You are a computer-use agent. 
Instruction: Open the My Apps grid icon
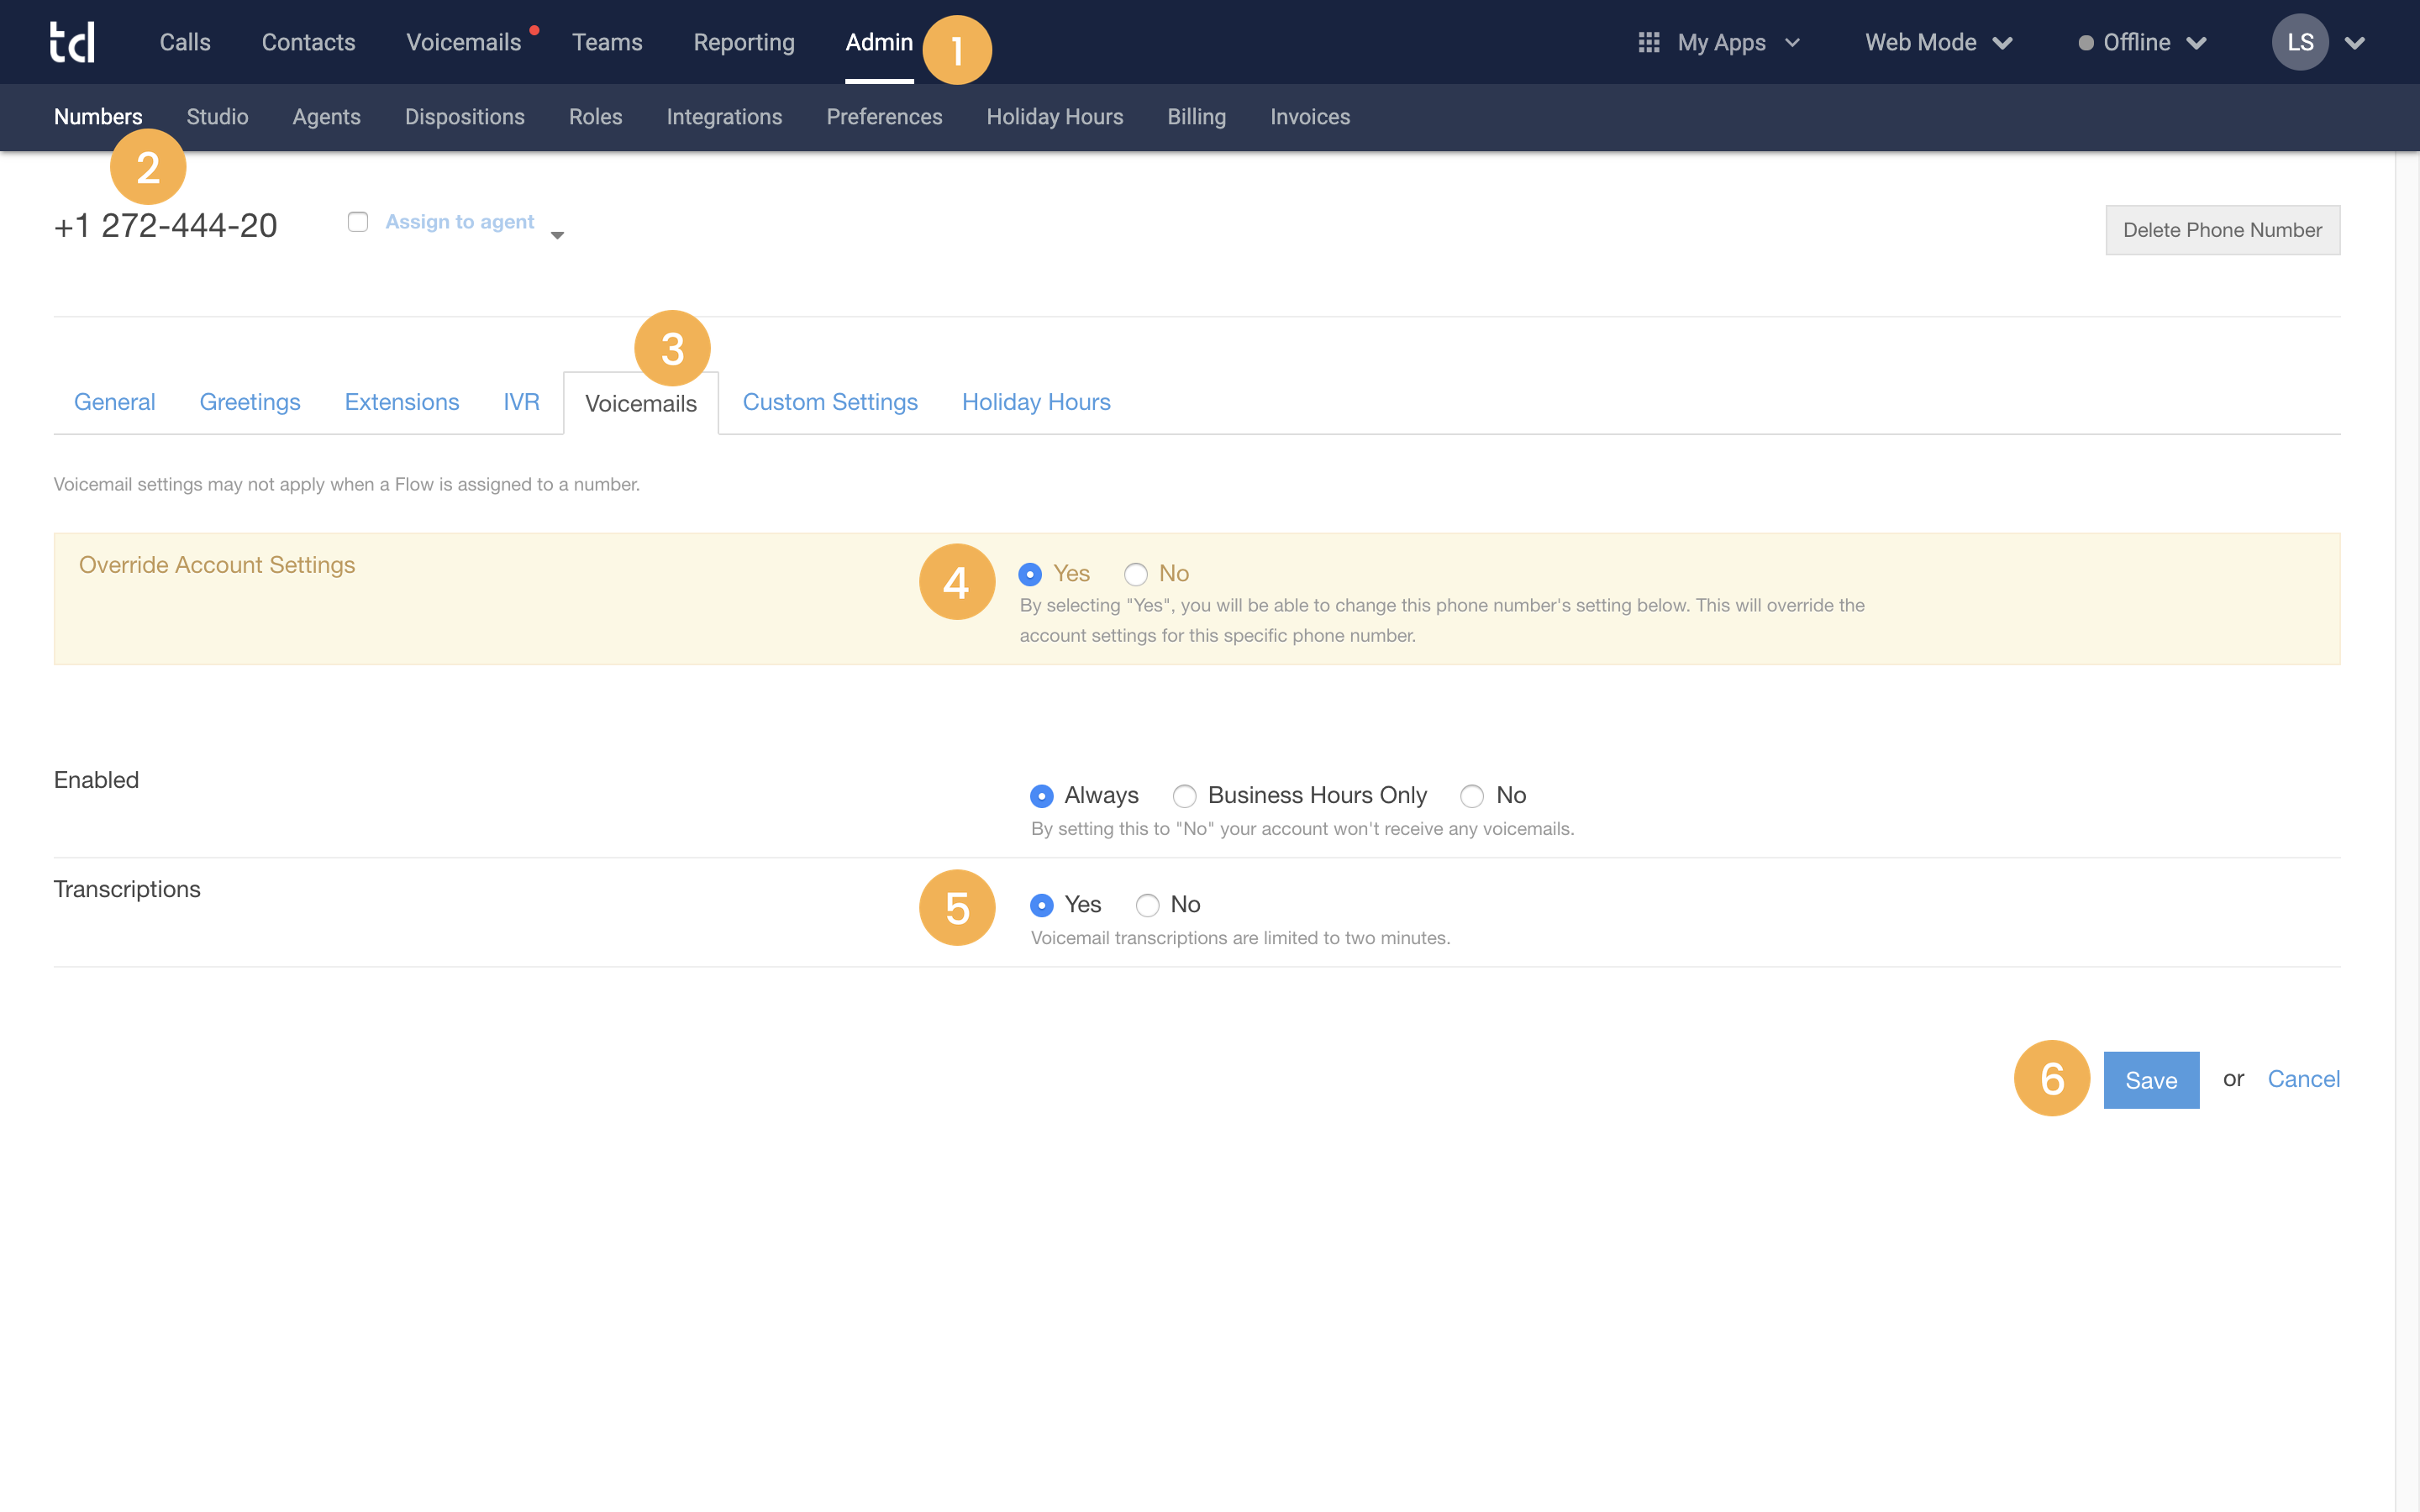[x=1649, y=42]
